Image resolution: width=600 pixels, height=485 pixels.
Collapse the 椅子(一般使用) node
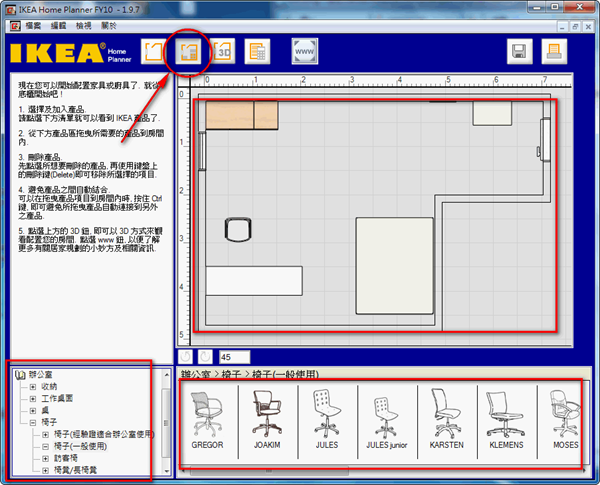click(x=46, y=446)
